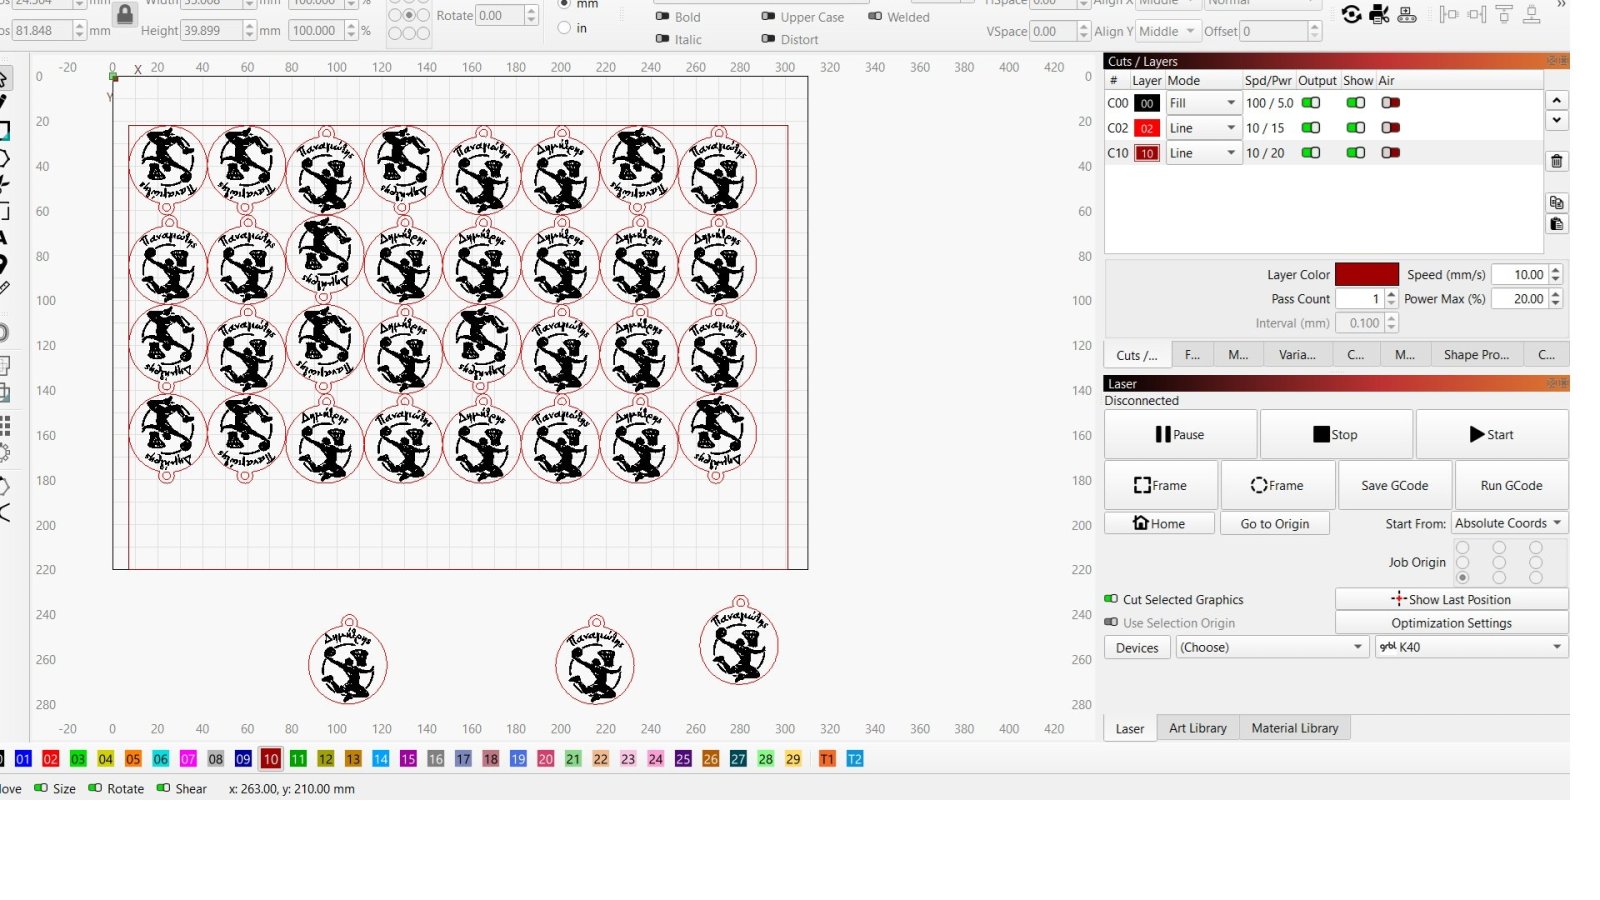Open the Shape Pro... tab
This screenshot has height=900, width=1600.
[1476, 355]
